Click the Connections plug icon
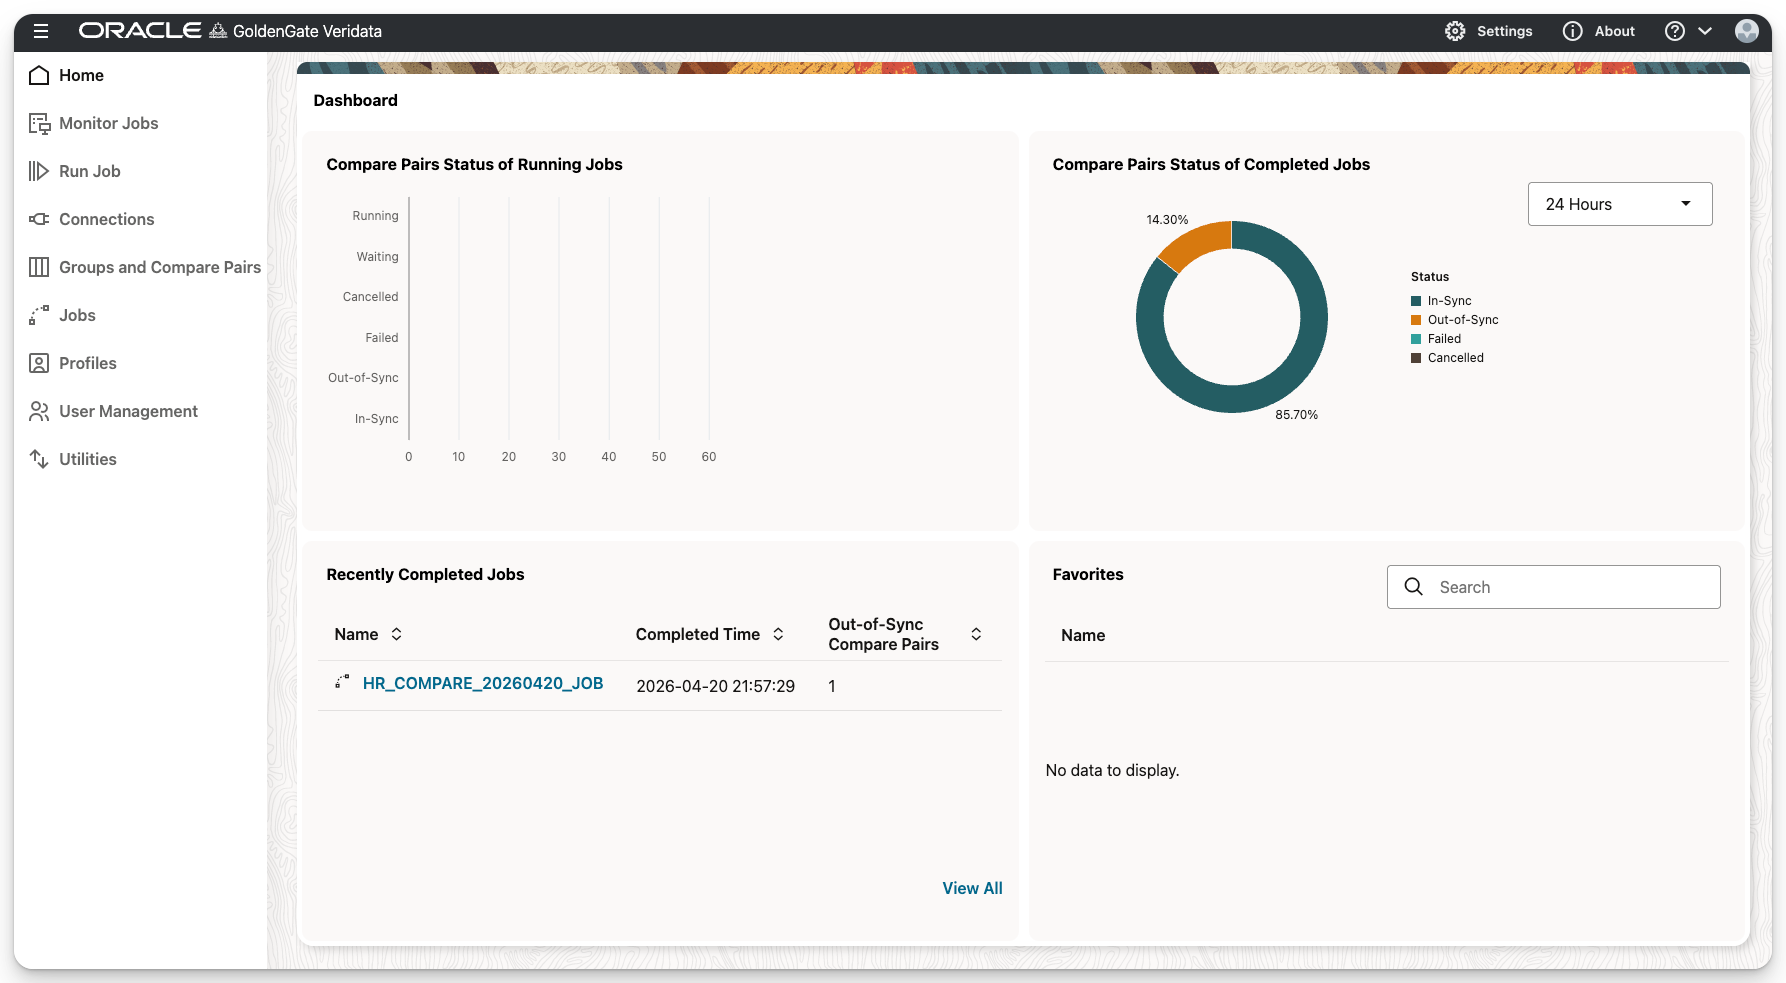The width and height of the screenshot is (1786, 983). [x=39, y=220]
